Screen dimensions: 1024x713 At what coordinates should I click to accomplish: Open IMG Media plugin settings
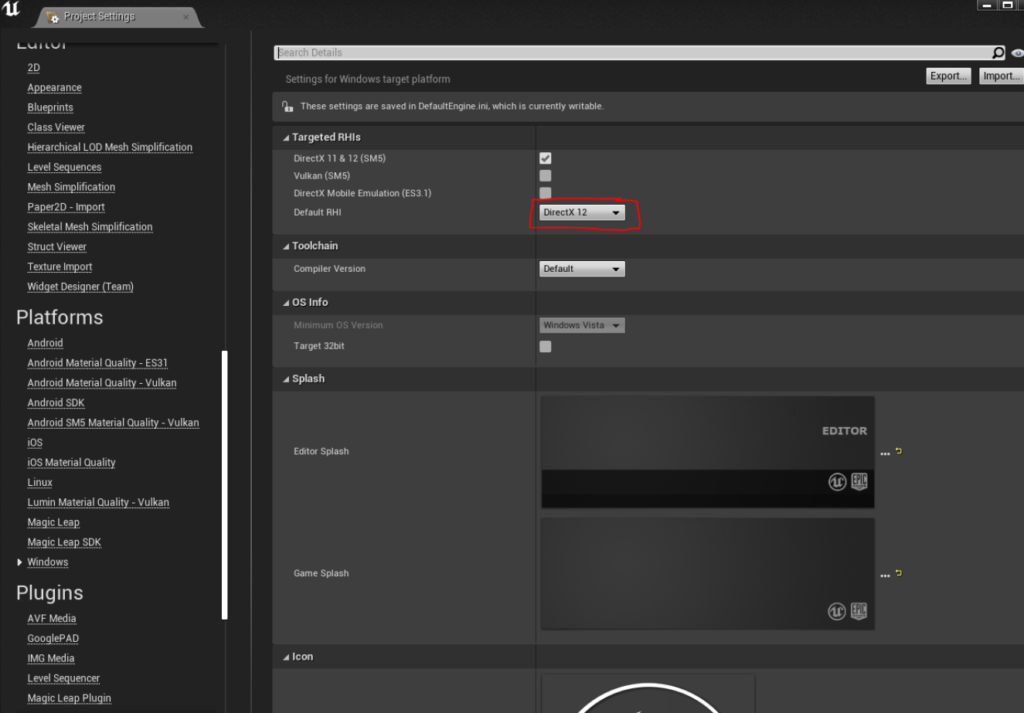coord(51,659)
